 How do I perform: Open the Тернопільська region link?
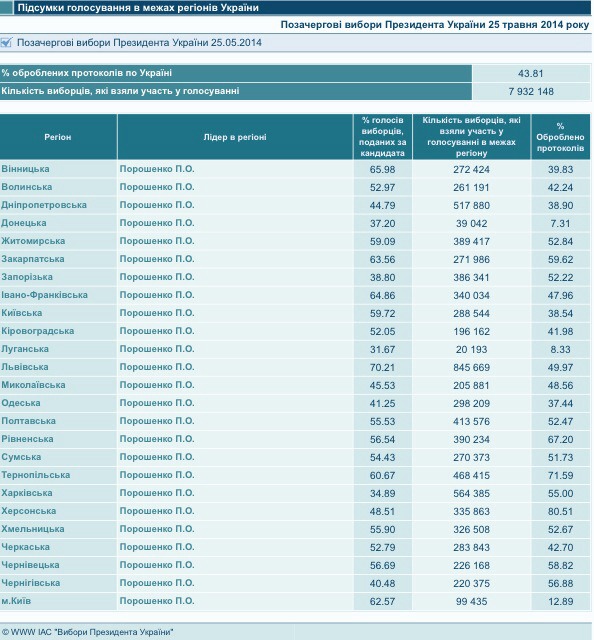(36, 475)
